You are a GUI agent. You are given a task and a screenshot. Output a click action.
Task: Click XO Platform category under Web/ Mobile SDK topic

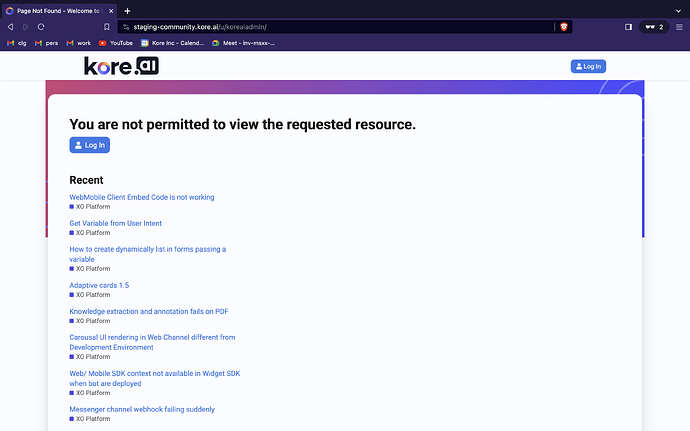90,393
